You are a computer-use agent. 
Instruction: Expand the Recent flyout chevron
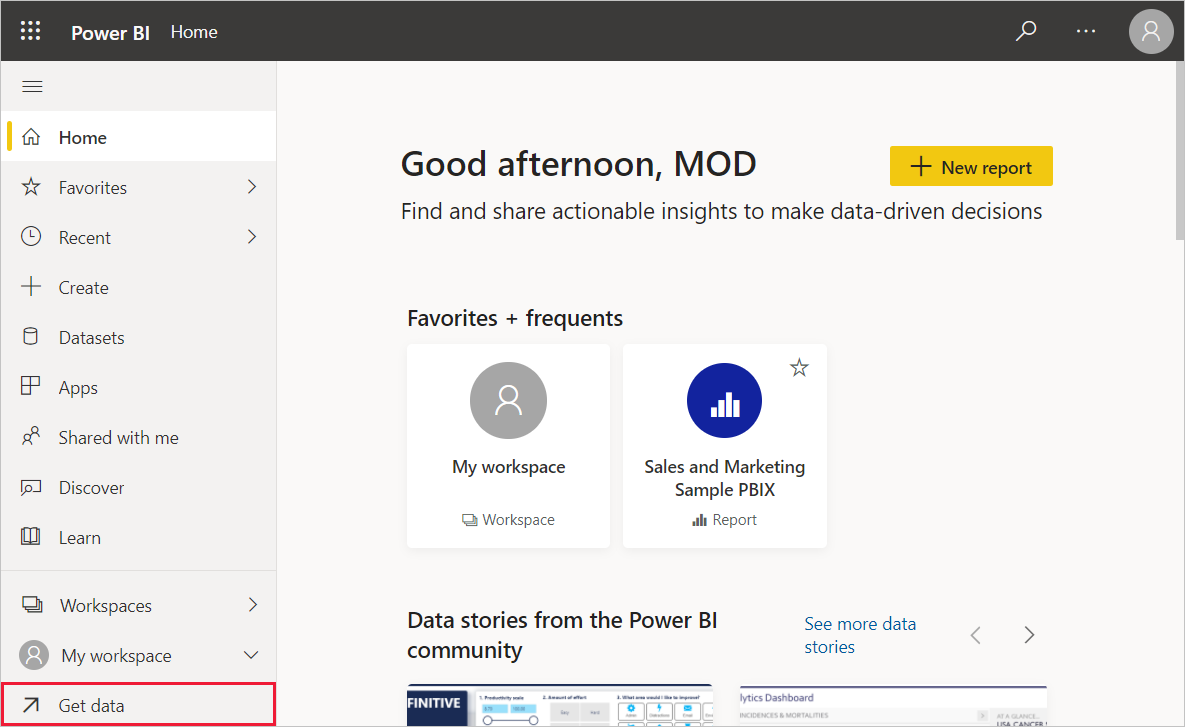[252, 237]
